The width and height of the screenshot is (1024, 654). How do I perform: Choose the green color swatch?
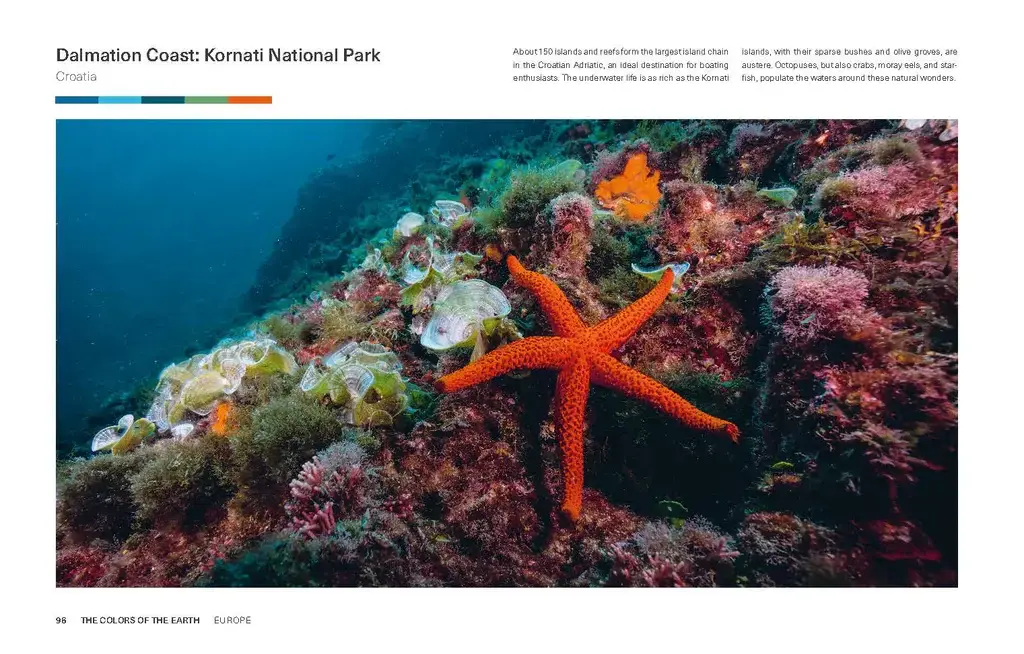pyautogui.click(x=206, y=100)
